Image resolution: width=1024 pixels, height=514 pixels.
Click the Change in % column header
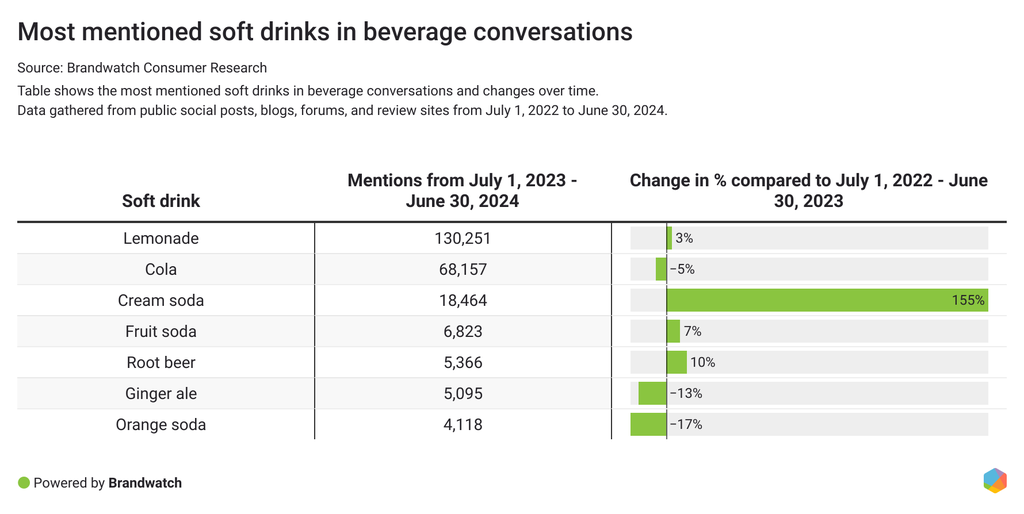pos(808,190)
